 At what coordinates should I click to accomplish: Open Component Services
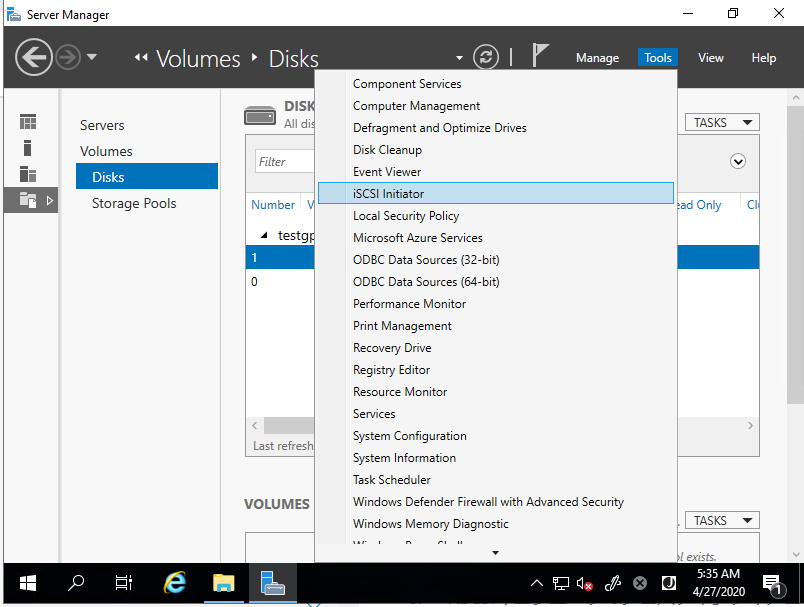pyautogui.click(x=496, y=84)
